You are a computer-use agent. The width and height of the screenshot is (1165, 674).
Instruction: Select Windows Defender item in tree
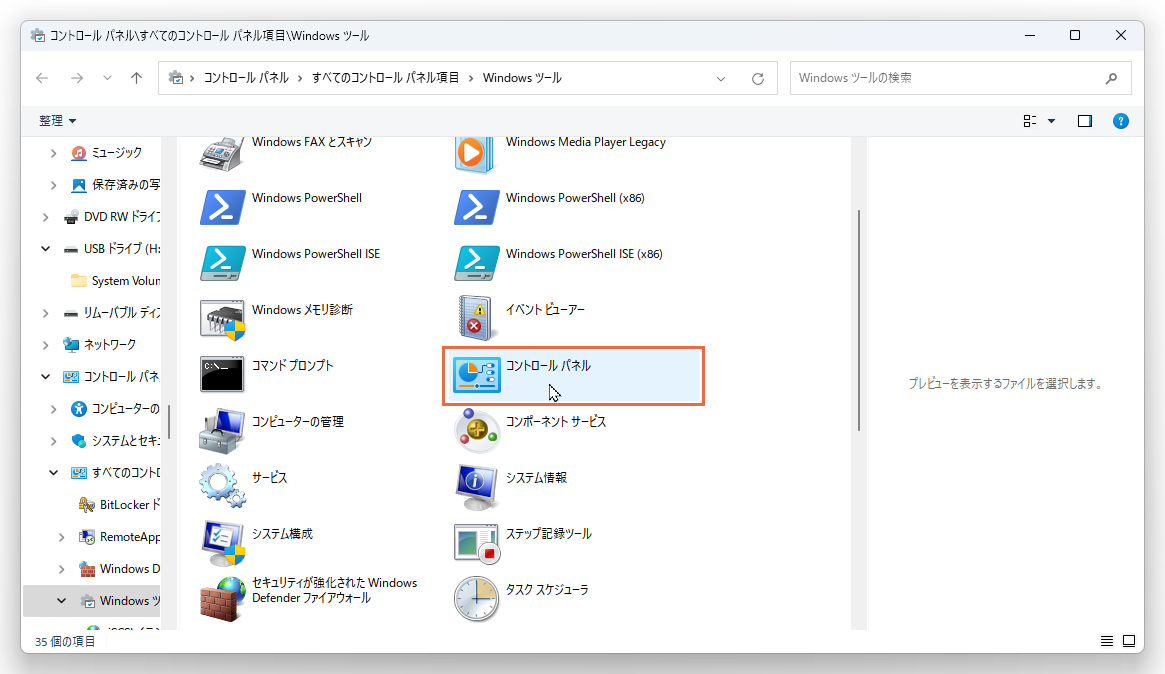(119, 569)
